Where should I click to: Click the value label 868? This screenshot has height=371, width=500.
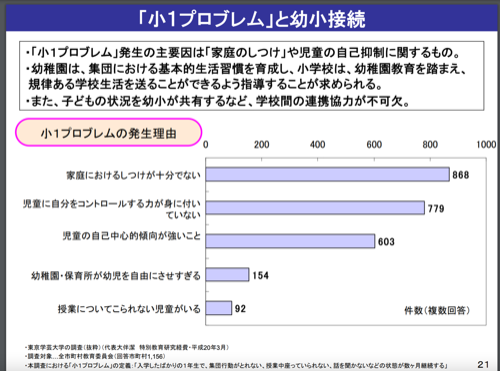(x=461, y=175)
